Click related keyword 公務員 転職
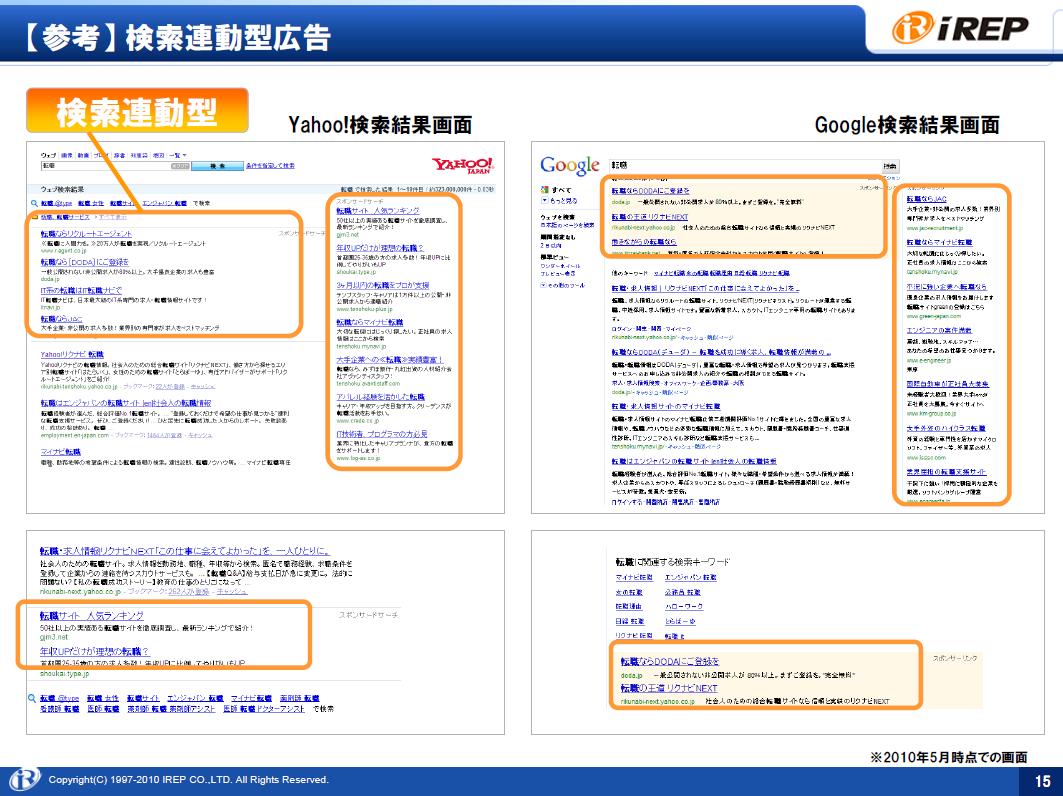 (x=682, y=592)
